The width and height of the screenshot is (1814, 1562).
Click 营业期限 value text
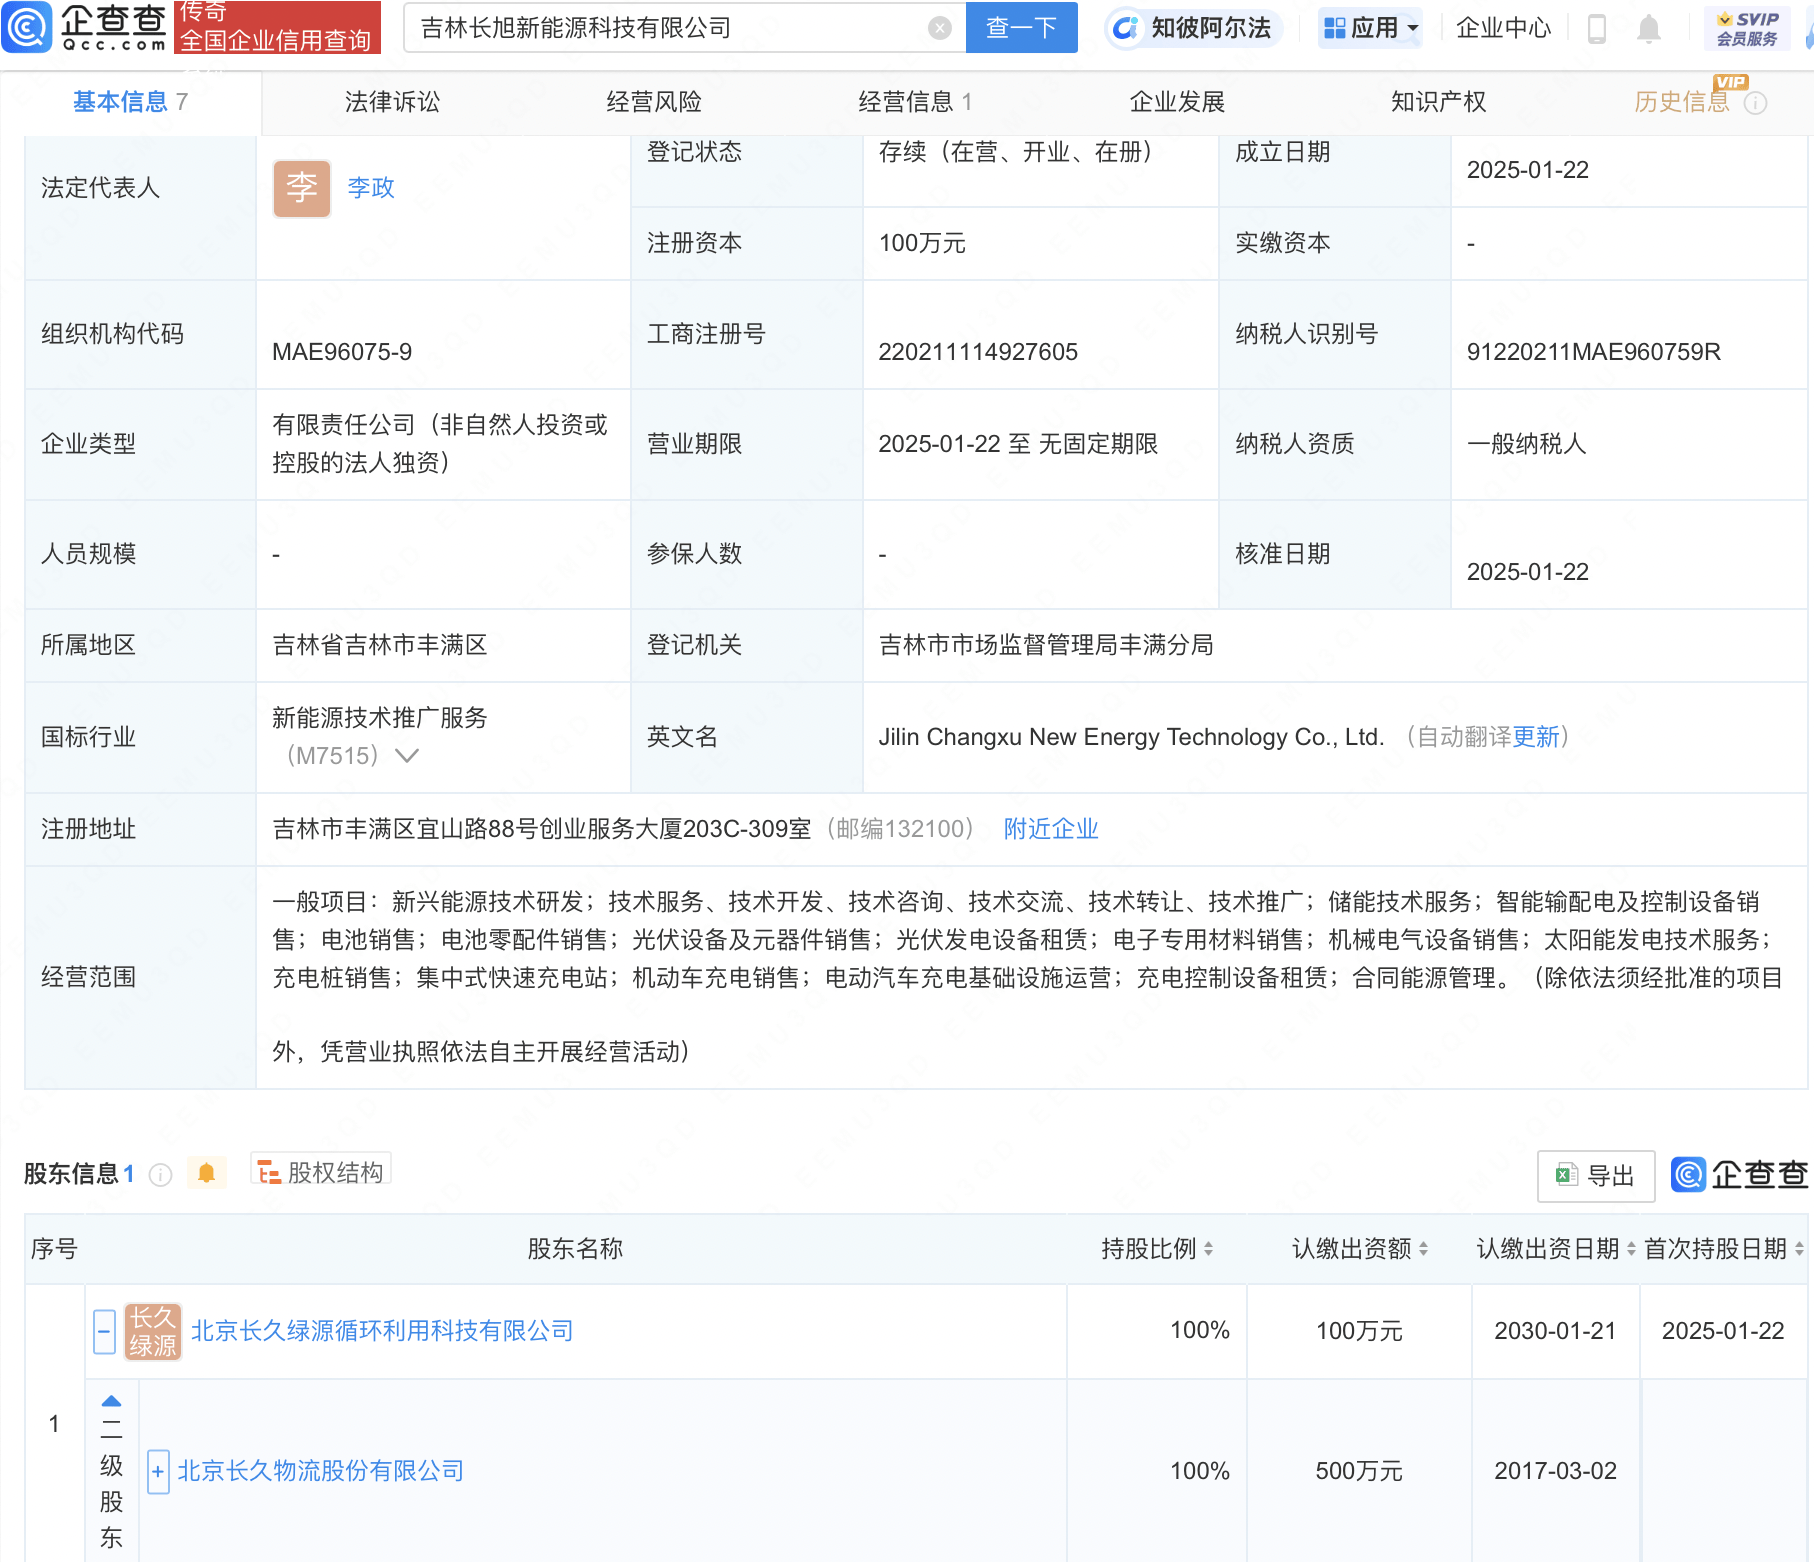point(1018,444)
